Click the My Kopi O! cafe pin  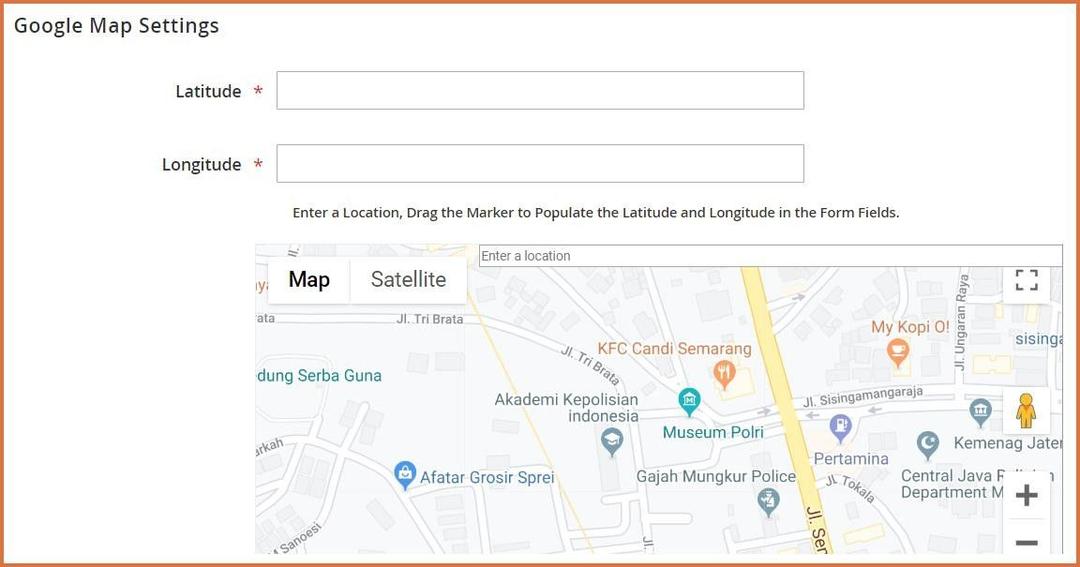pyautogui.click(x=897, y=353)
